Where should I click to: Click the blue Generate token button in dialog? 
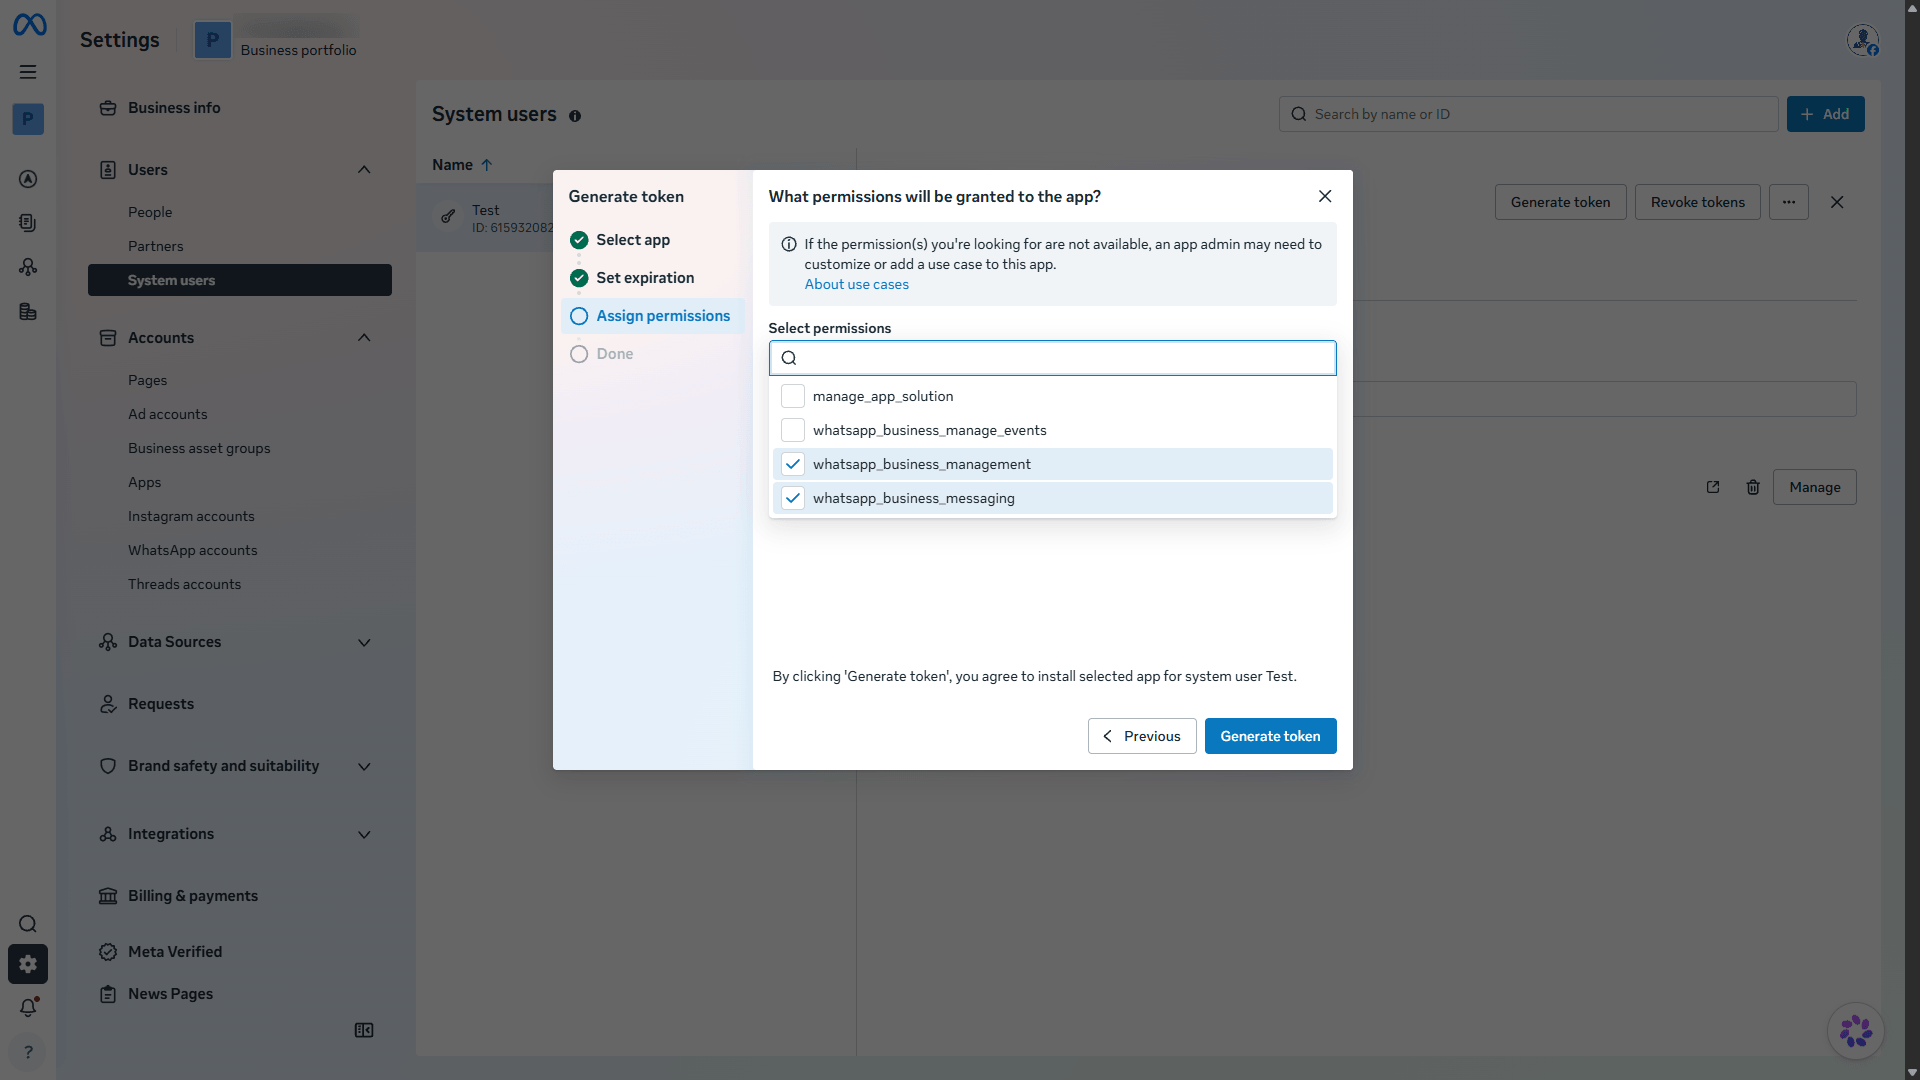point(1270,736)
